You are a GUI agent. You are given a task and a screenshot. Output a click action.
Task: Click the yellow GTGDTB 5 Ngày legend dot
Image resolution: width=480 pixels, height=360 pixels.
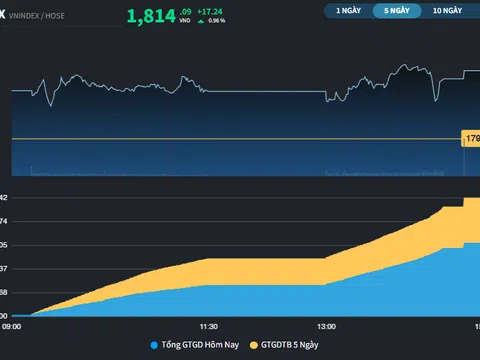(x=254, y=345)
